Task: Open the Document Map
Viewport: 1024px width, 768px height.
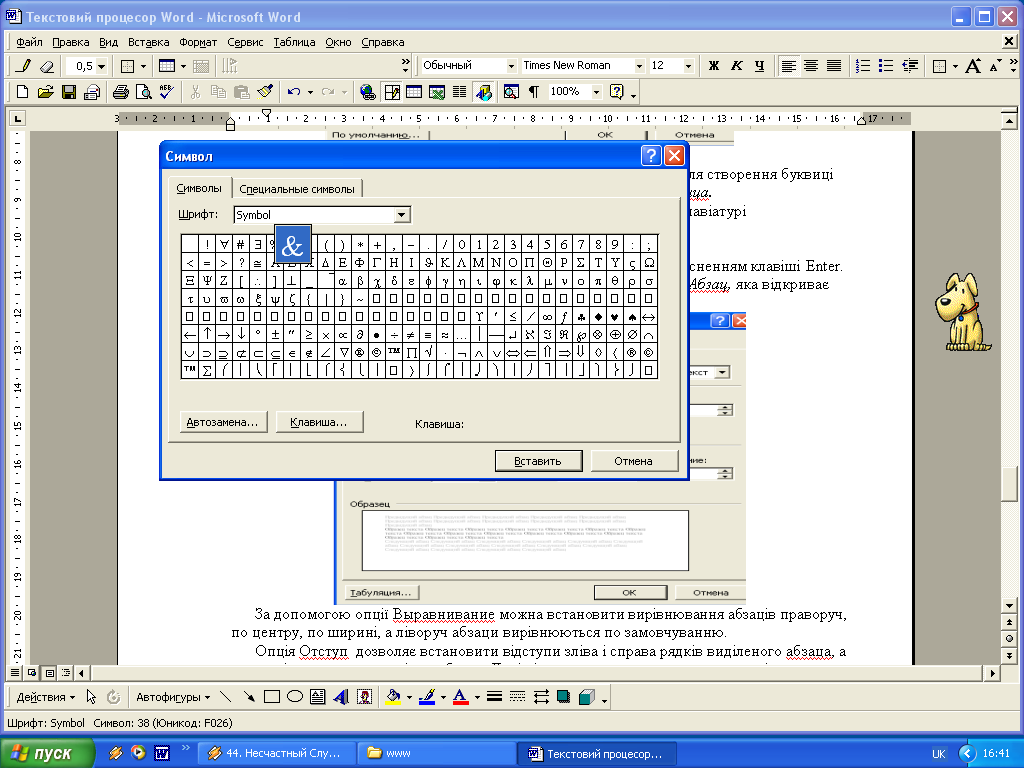Action: click(511, 92)
